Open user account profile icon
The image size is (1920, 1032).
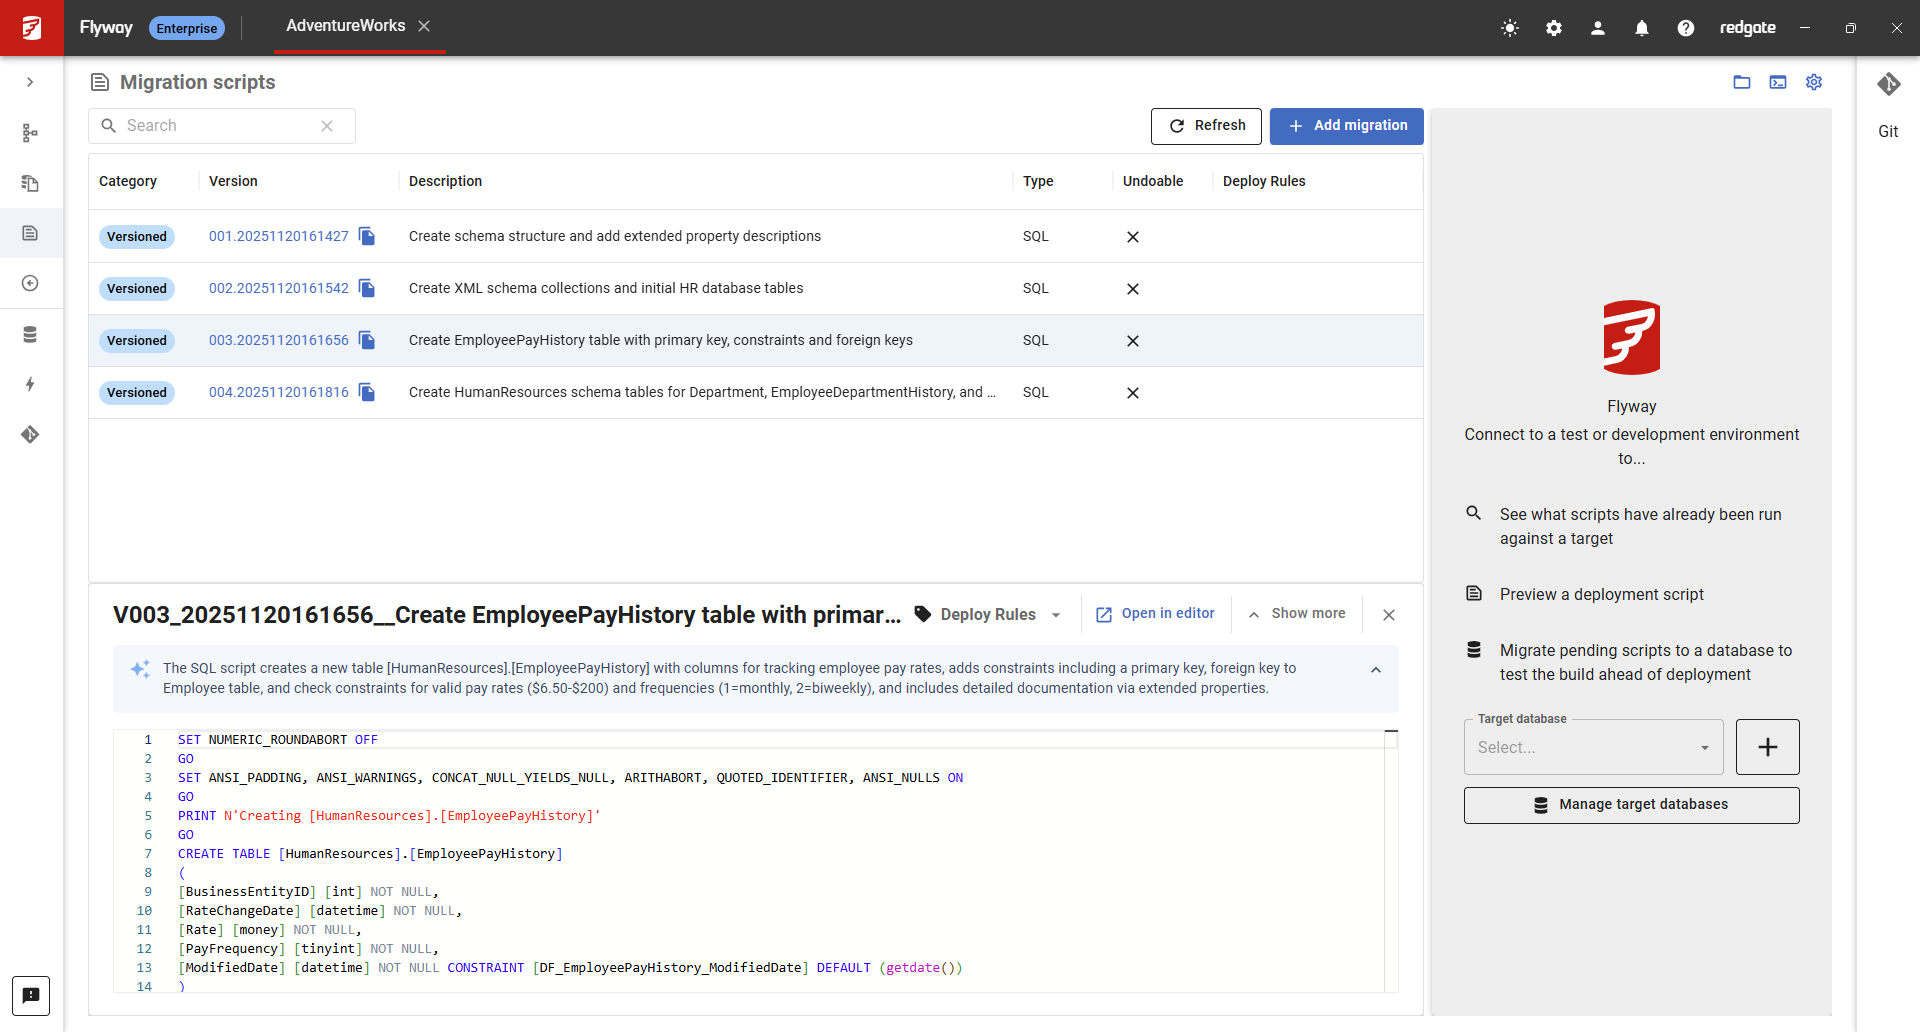1598,28
